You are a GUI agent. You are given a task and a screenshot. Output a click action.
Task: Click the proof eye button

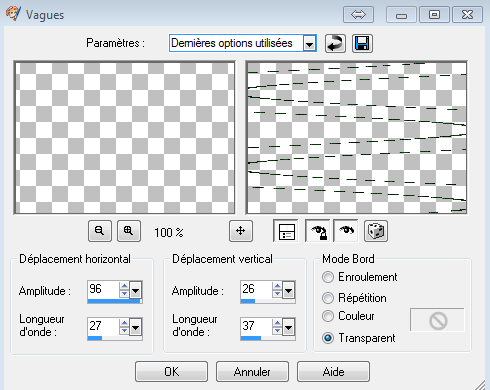[346, 231]
